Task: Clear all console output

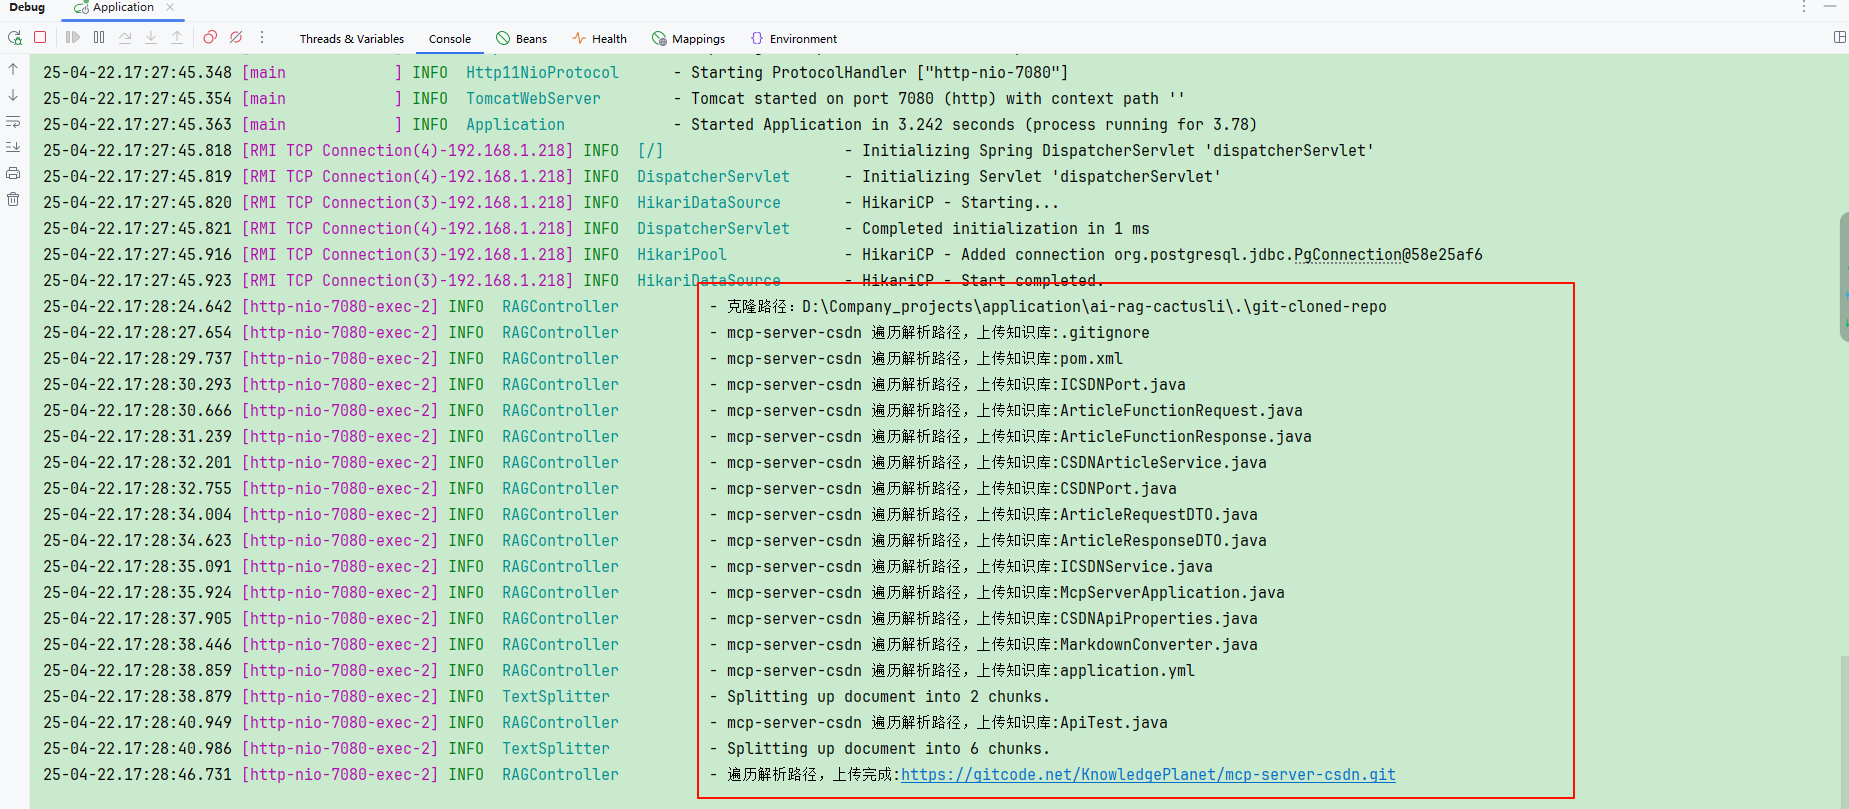Action: coord(13,199)
